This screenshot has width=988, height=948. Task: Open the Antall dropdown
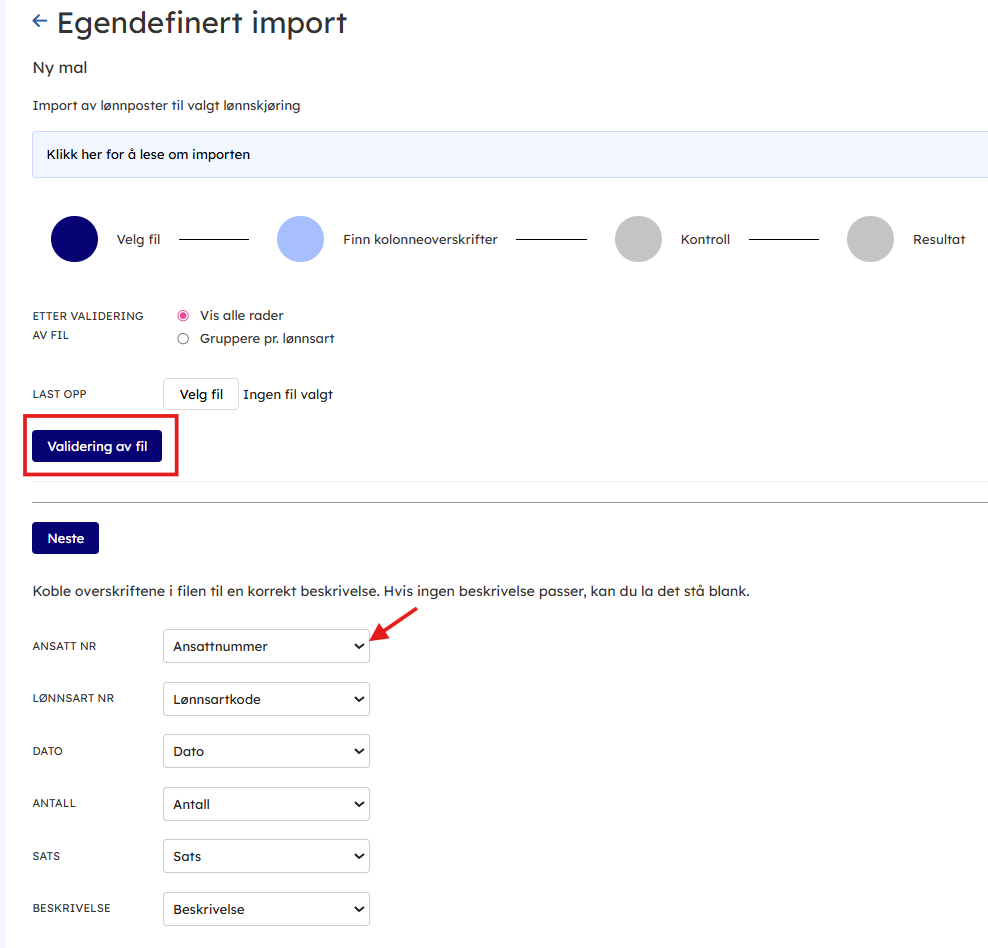point(266,804)
